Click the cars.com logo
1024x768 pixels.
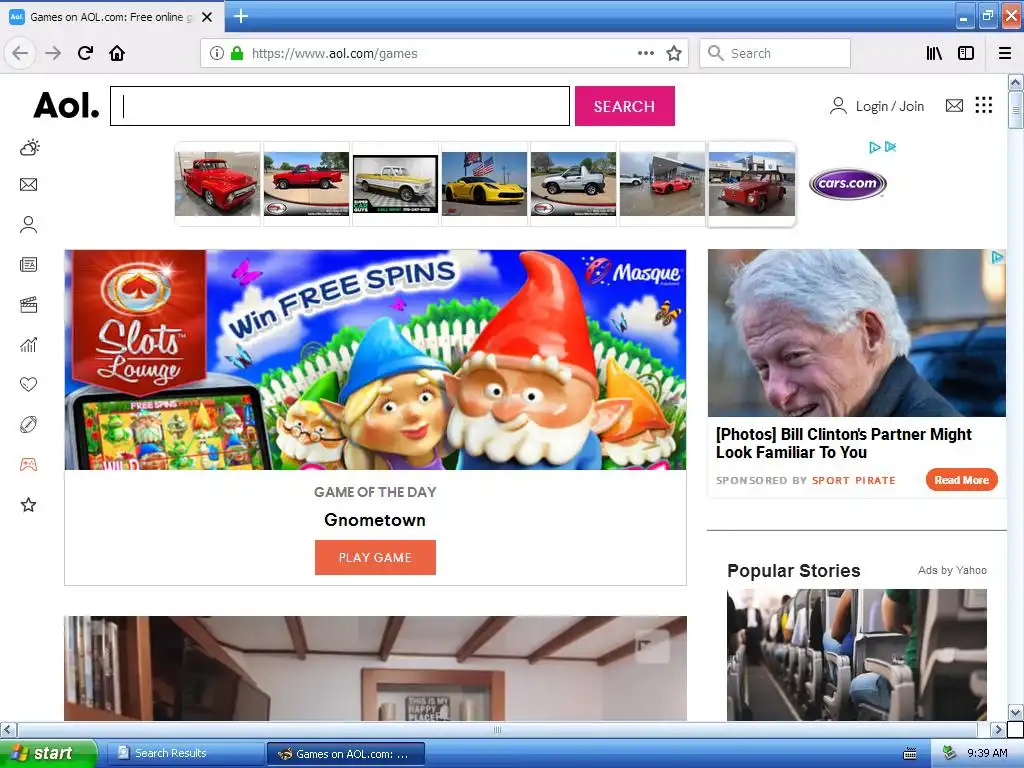(x=848, y=184)
